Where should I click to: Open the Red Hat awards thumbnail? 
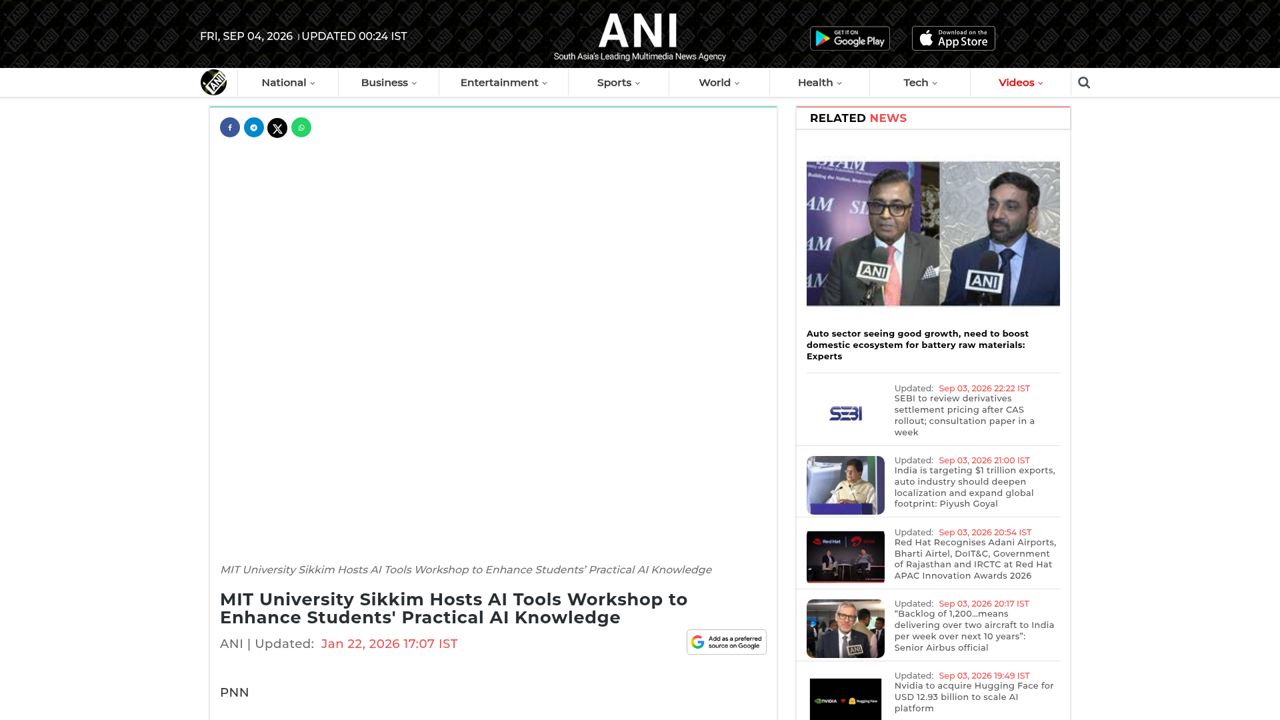pyautogui.click(x=846, y=557)
